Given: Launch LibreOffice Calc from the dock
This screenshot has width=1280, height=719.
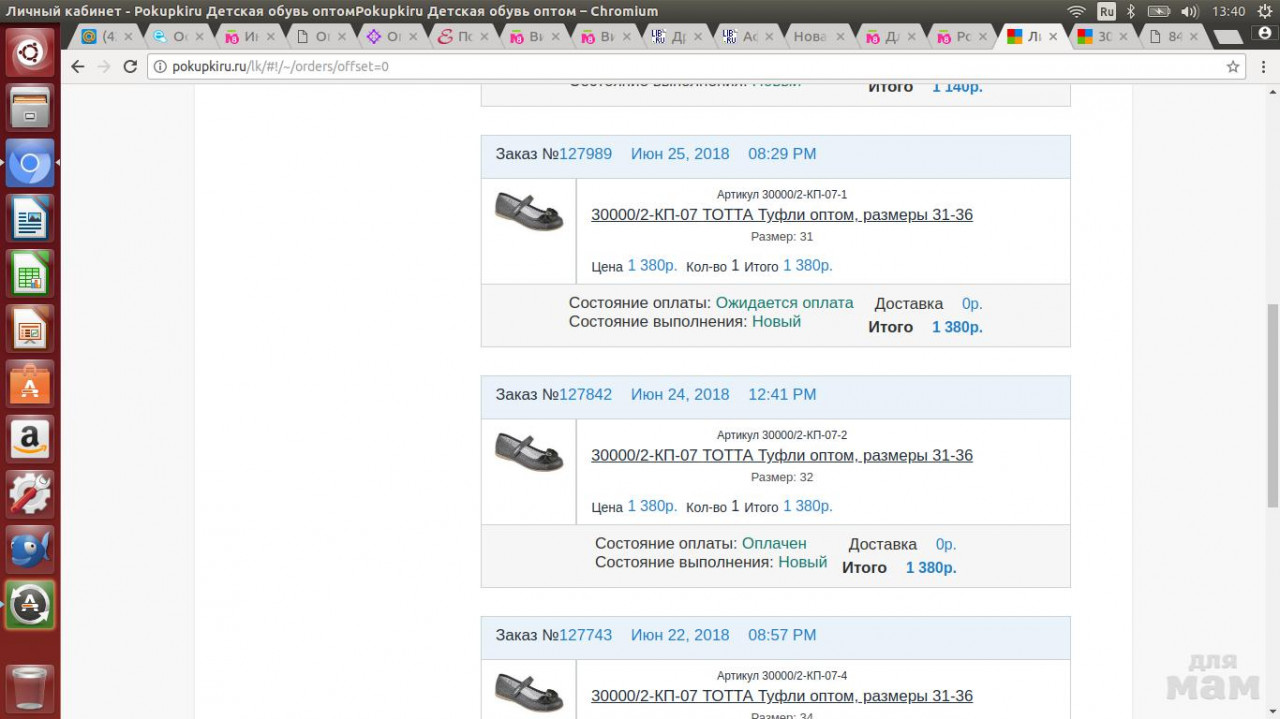Looking at the screenshot, I should (x=30, y=273).
